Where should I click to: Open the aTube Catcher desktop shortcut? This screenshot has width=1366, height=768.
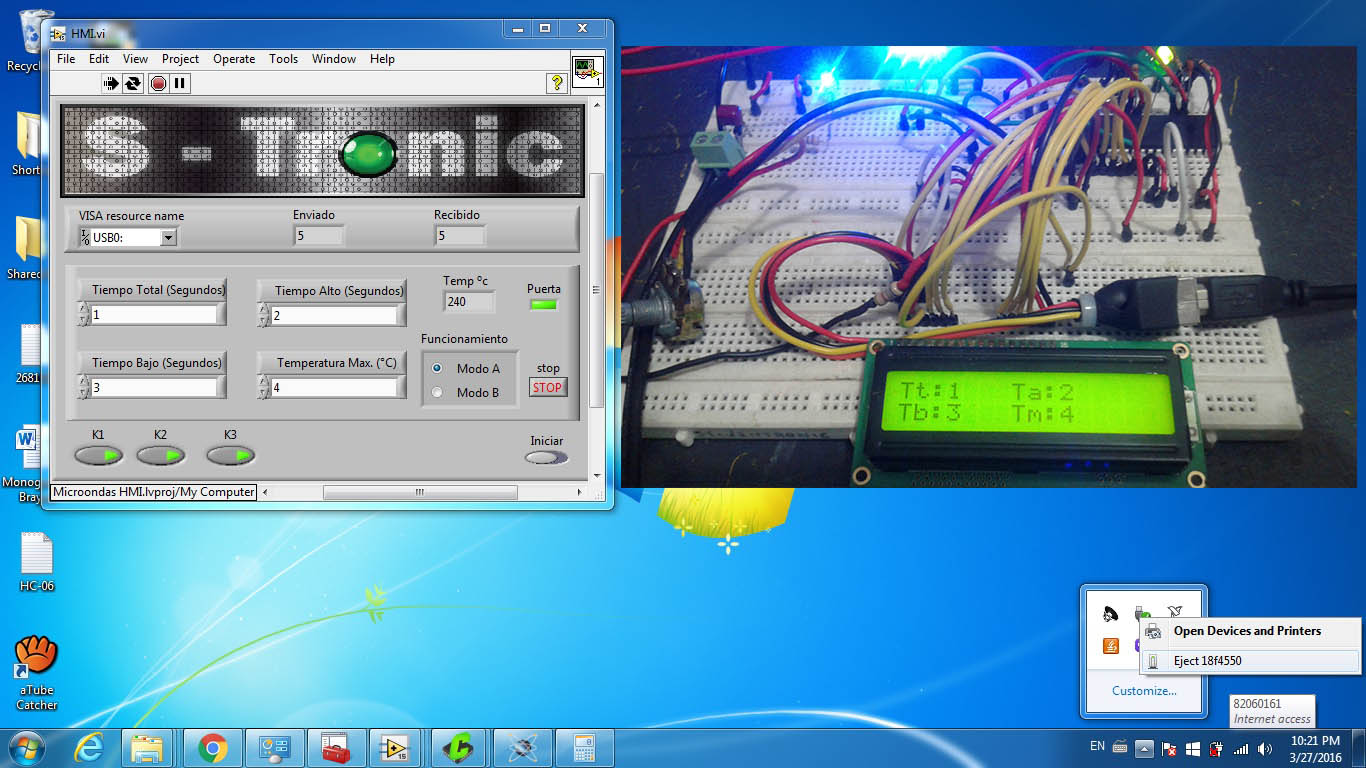pos(36,672)
